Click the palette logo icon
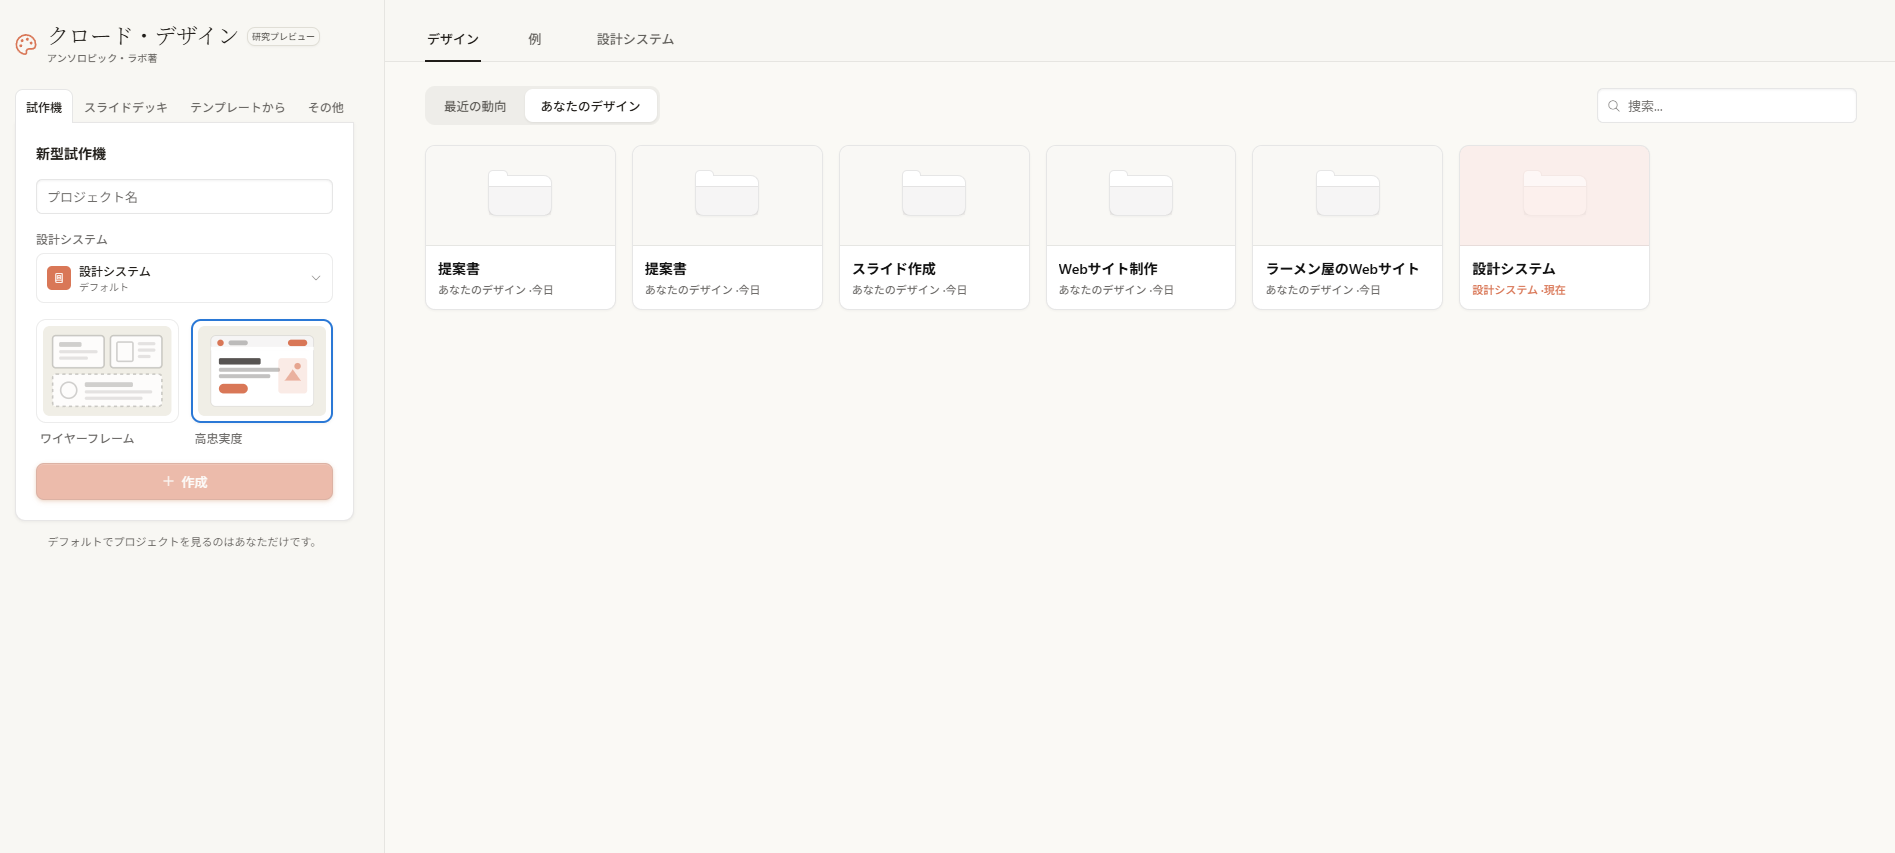Viewport: 1895px width, 853px height. coord(26,44)
